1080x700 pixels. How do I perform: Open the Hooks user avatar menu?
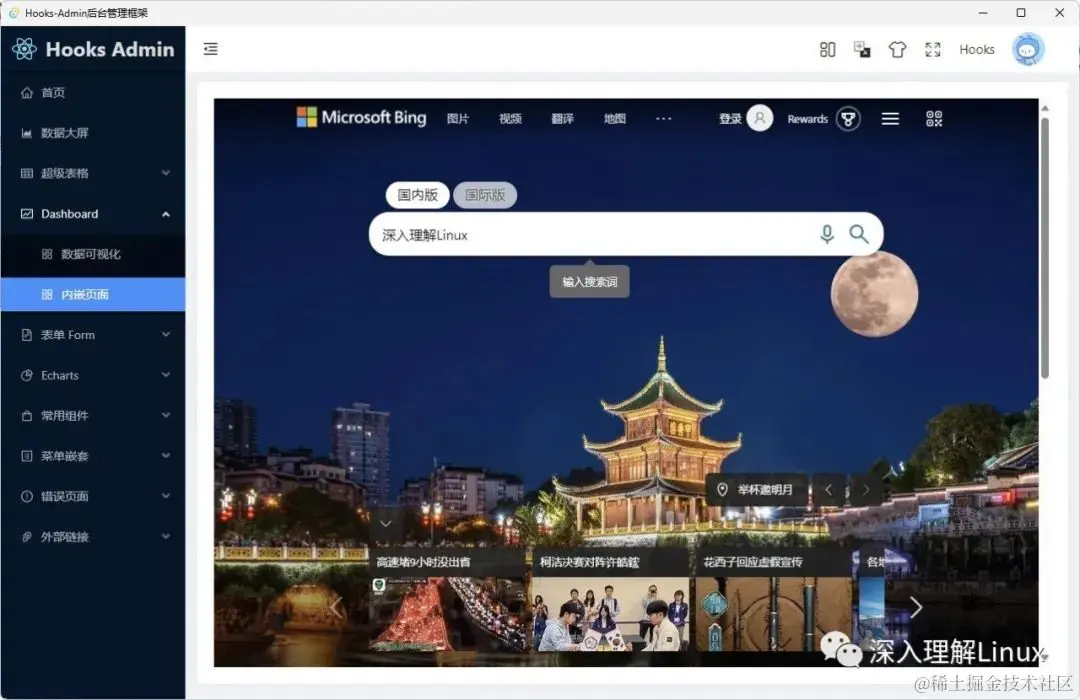1028,48
